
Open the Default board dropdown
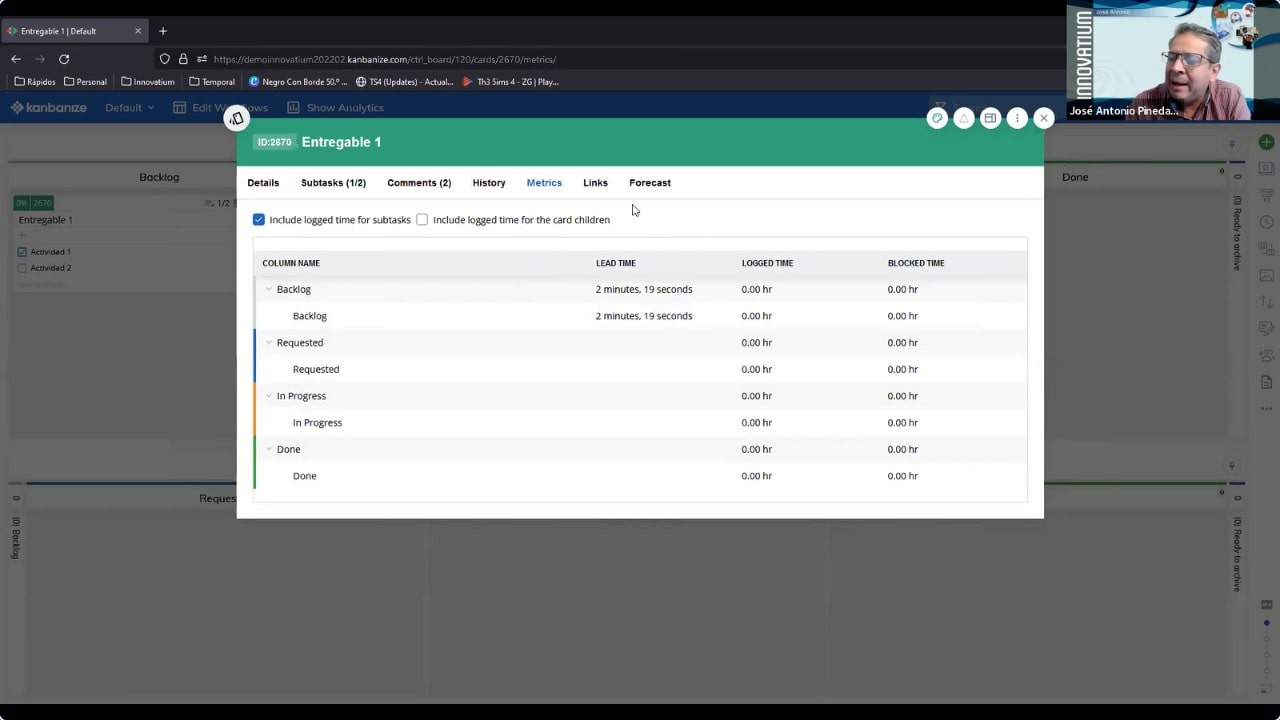129,108
